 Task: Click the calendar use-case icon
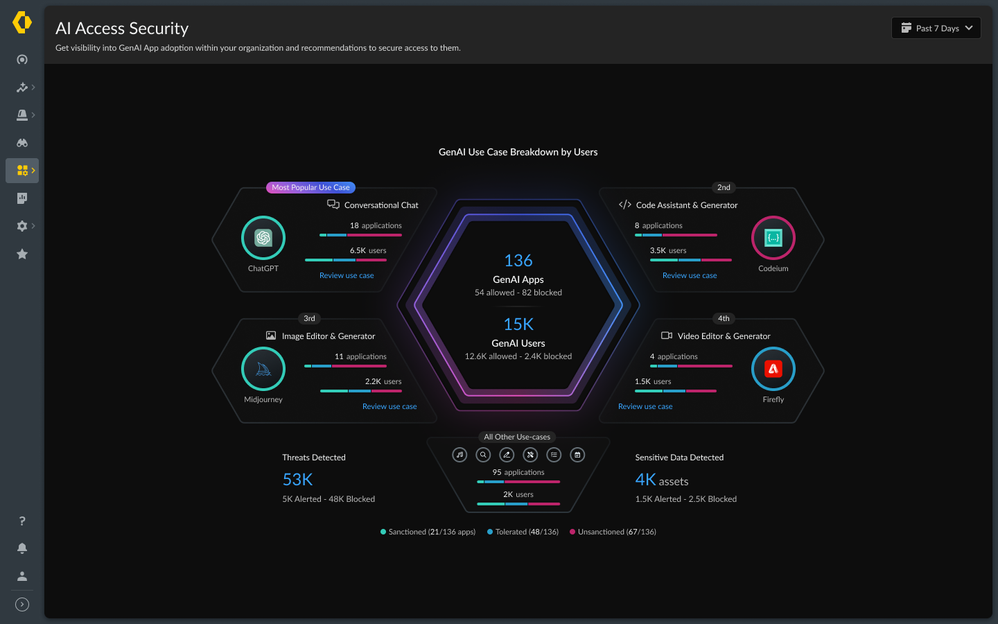(x=577, y=455)
